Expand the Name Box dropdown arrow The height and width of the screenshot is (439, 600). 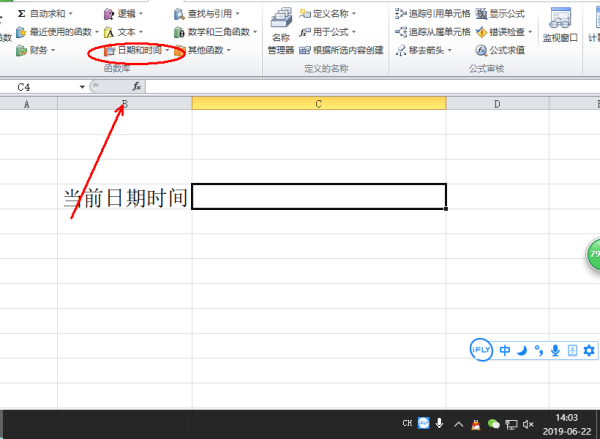pyautogui.click(x=82, y=87)
